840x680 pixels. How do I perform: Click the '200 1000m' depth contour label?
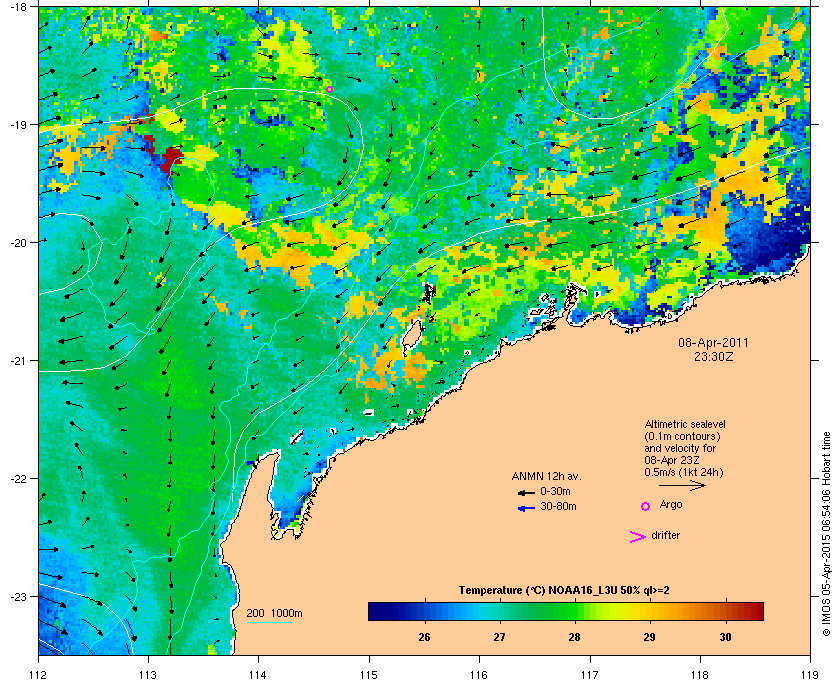coord(274,614)
